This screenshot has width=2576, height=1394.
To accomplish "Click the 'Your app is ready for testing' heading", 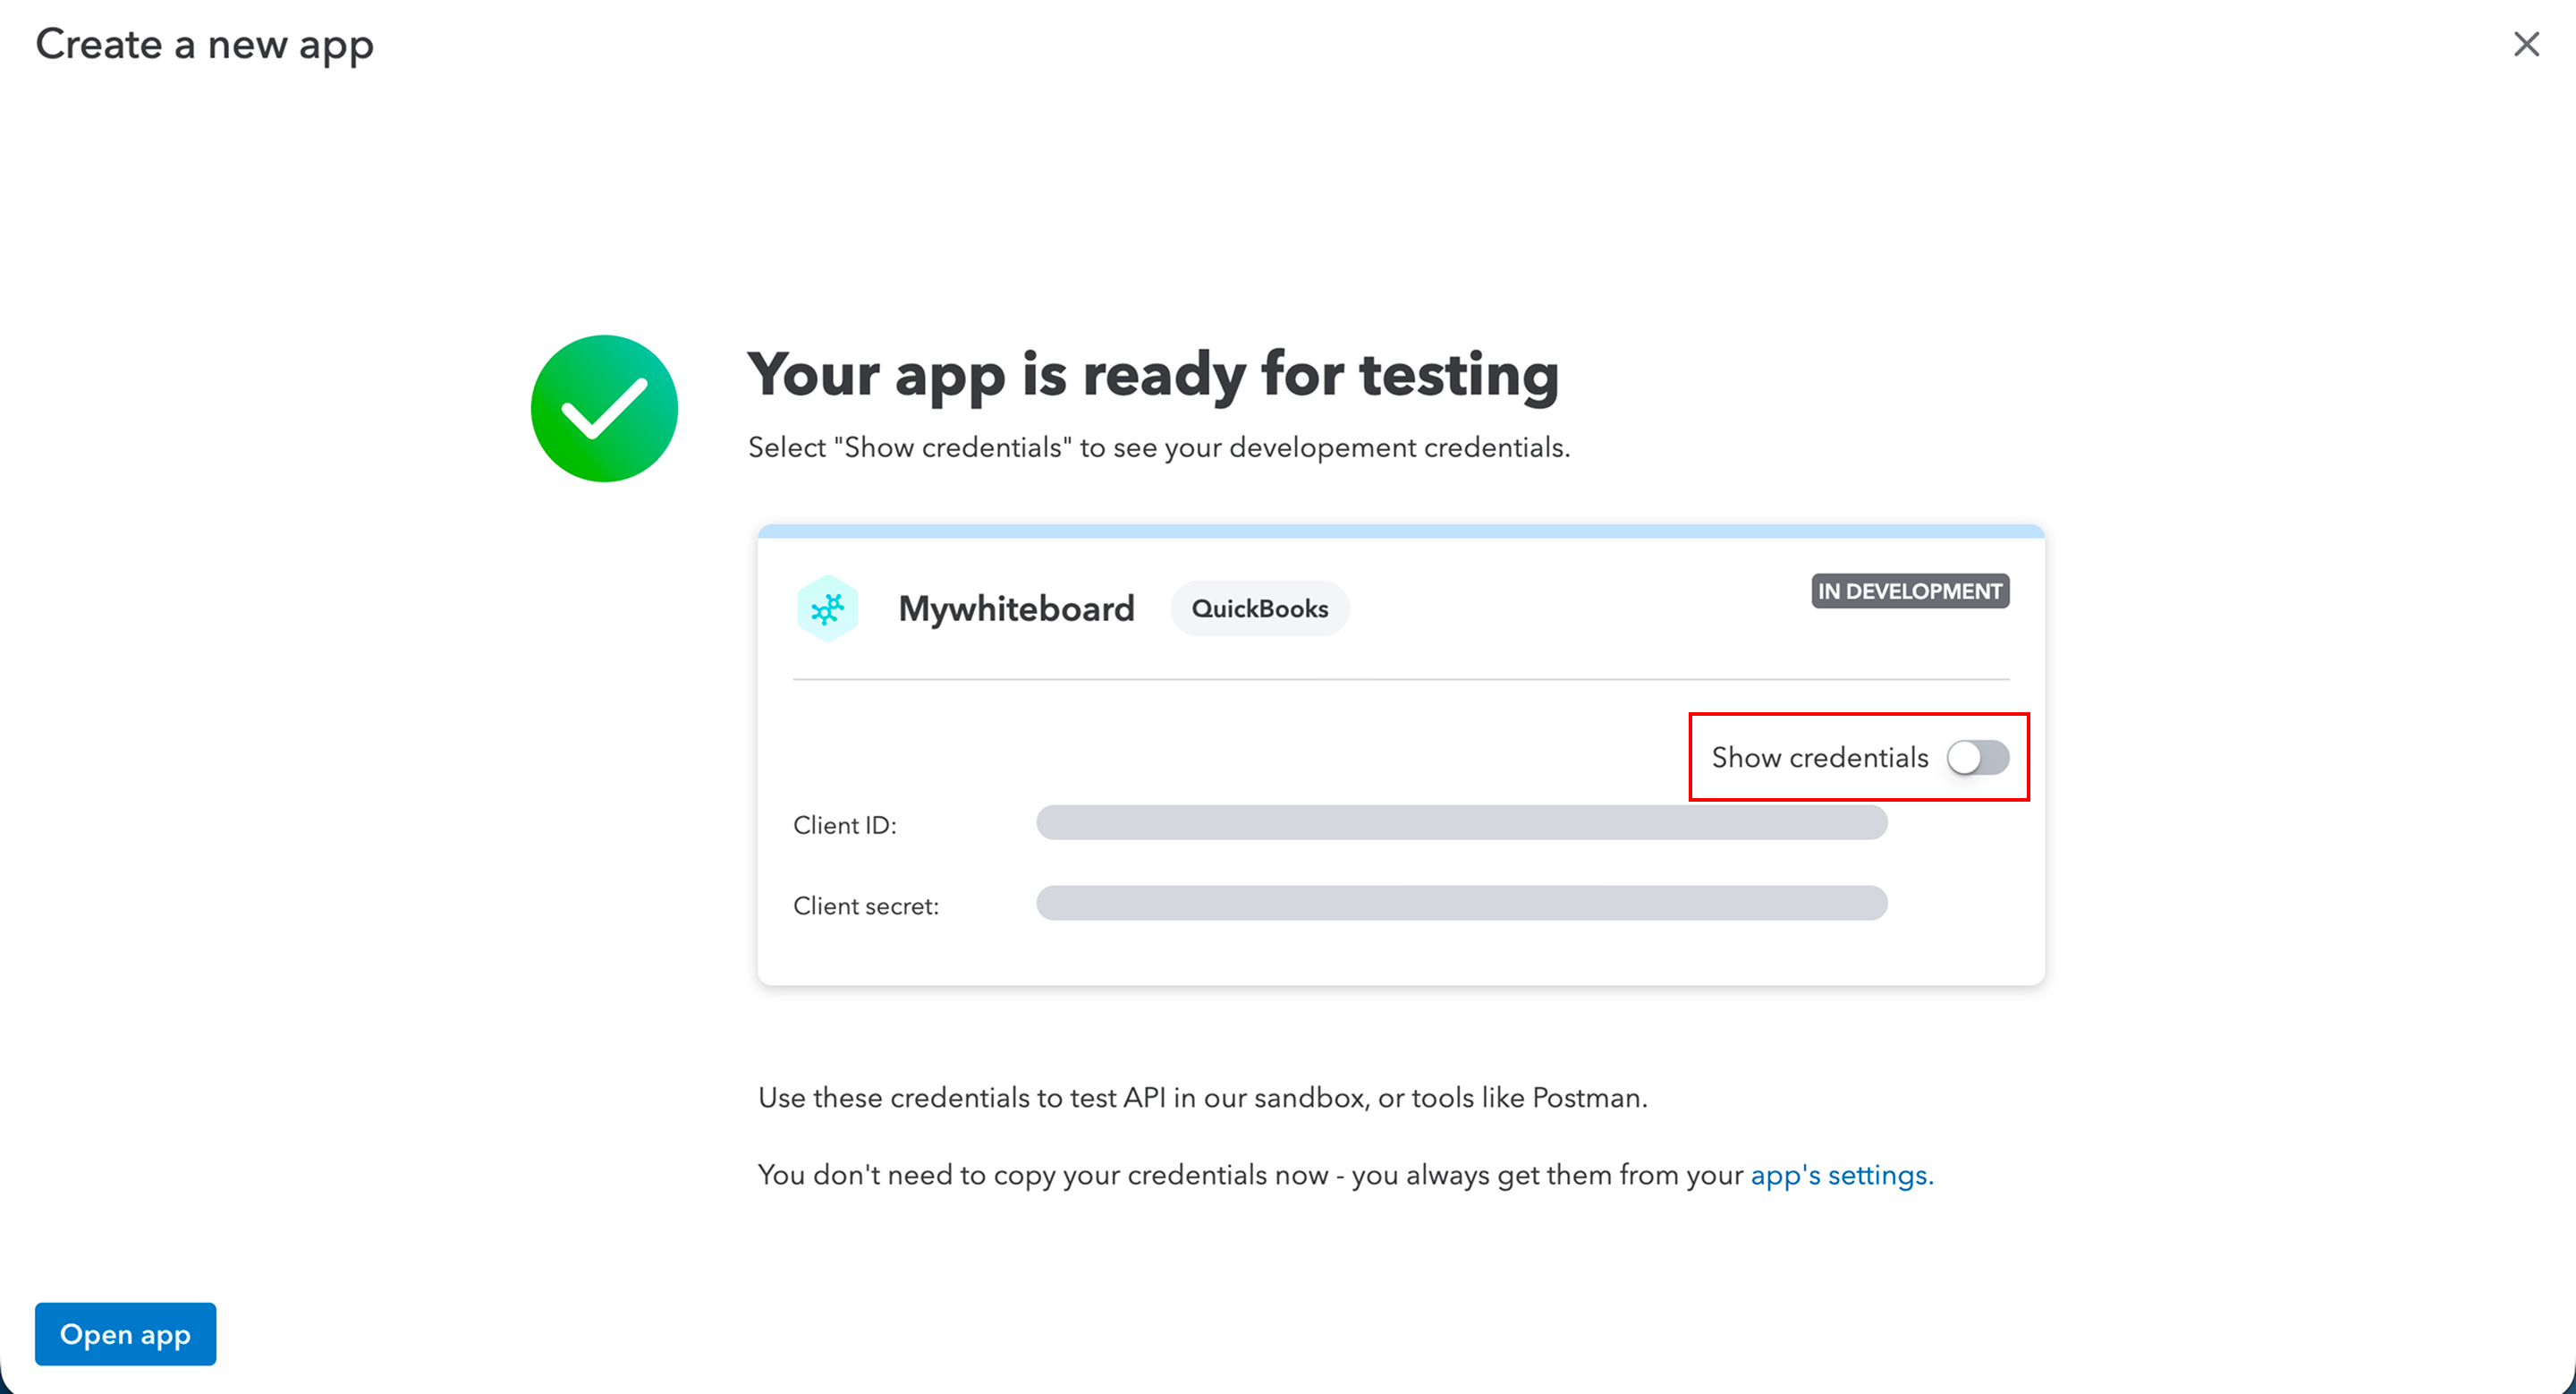I will pos(1152,374).
